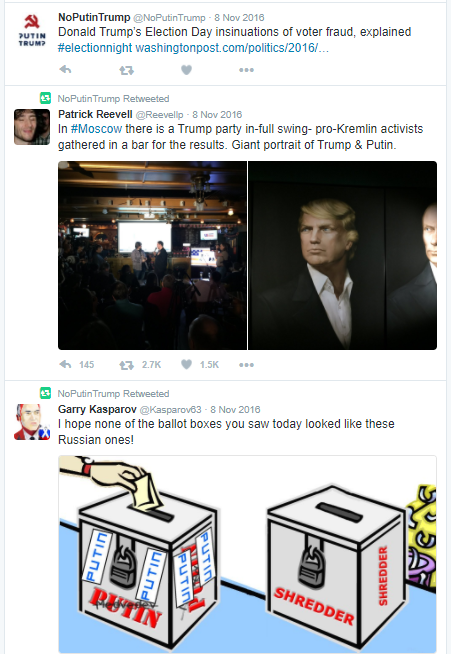Open the 8 Nov 2016 timestamp on Kasparov's tweet
This screenshot has height=654, width=451.
tap(235, 410)
